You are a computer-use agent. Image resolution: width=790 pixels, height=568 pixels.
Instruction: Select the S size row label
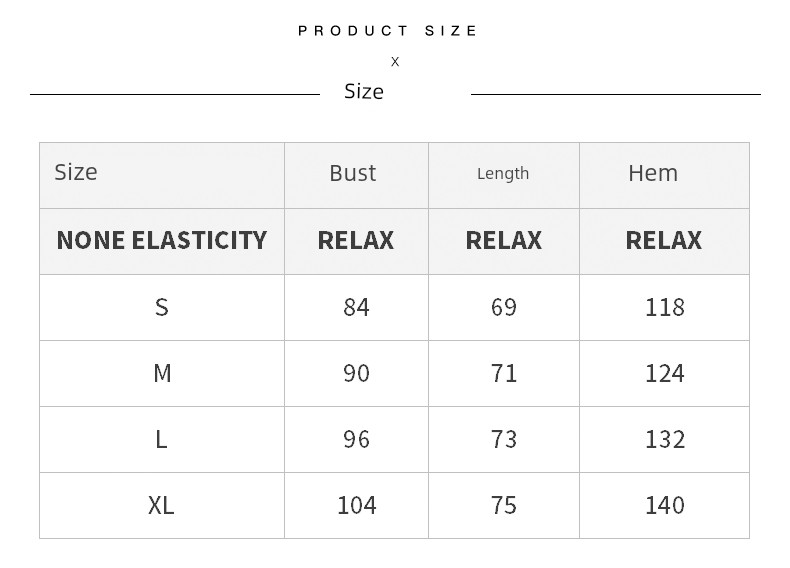pyautogui.click(x=162, y=307)
